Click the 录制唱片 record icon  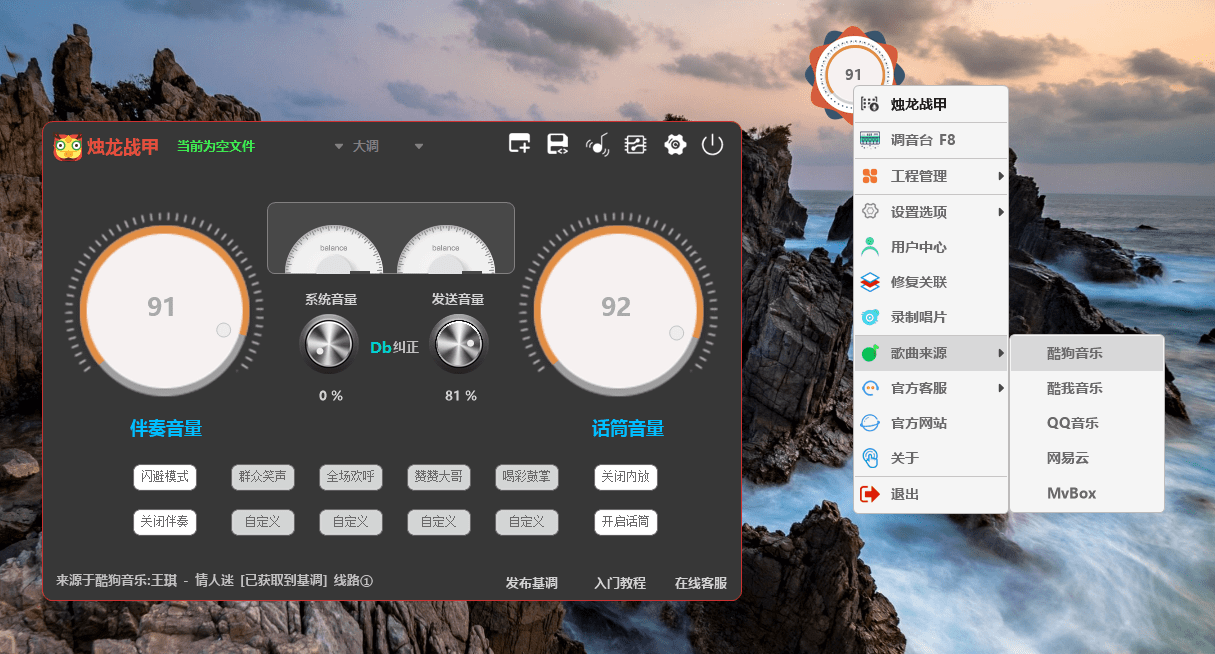(870, 317)
